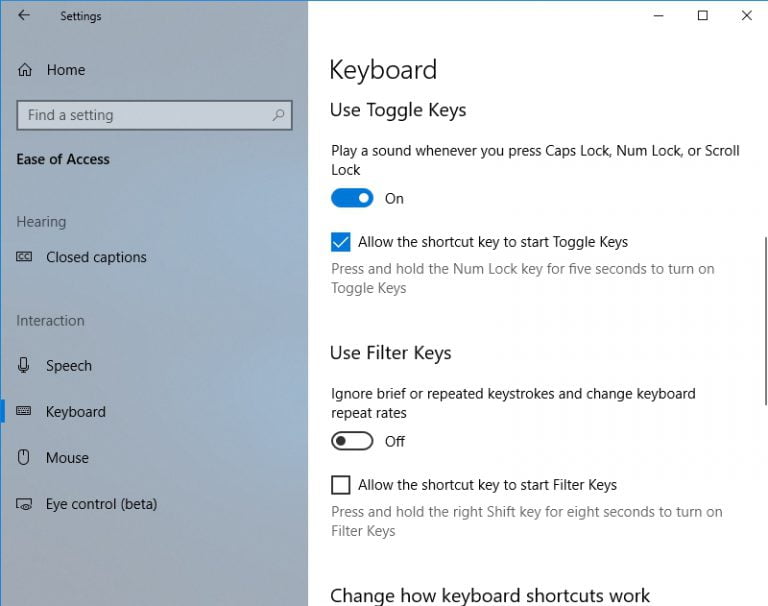Viewport: 768px width, 606px height.
Task: Go to Settings Home
Action: (x=65, y=70)
